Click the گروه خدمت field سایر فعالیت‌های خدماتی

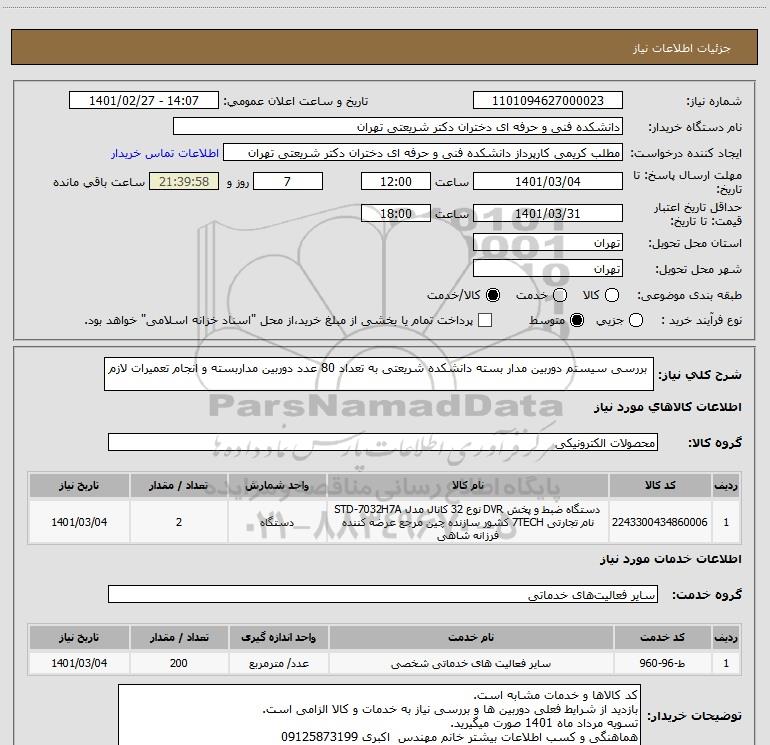383,594
